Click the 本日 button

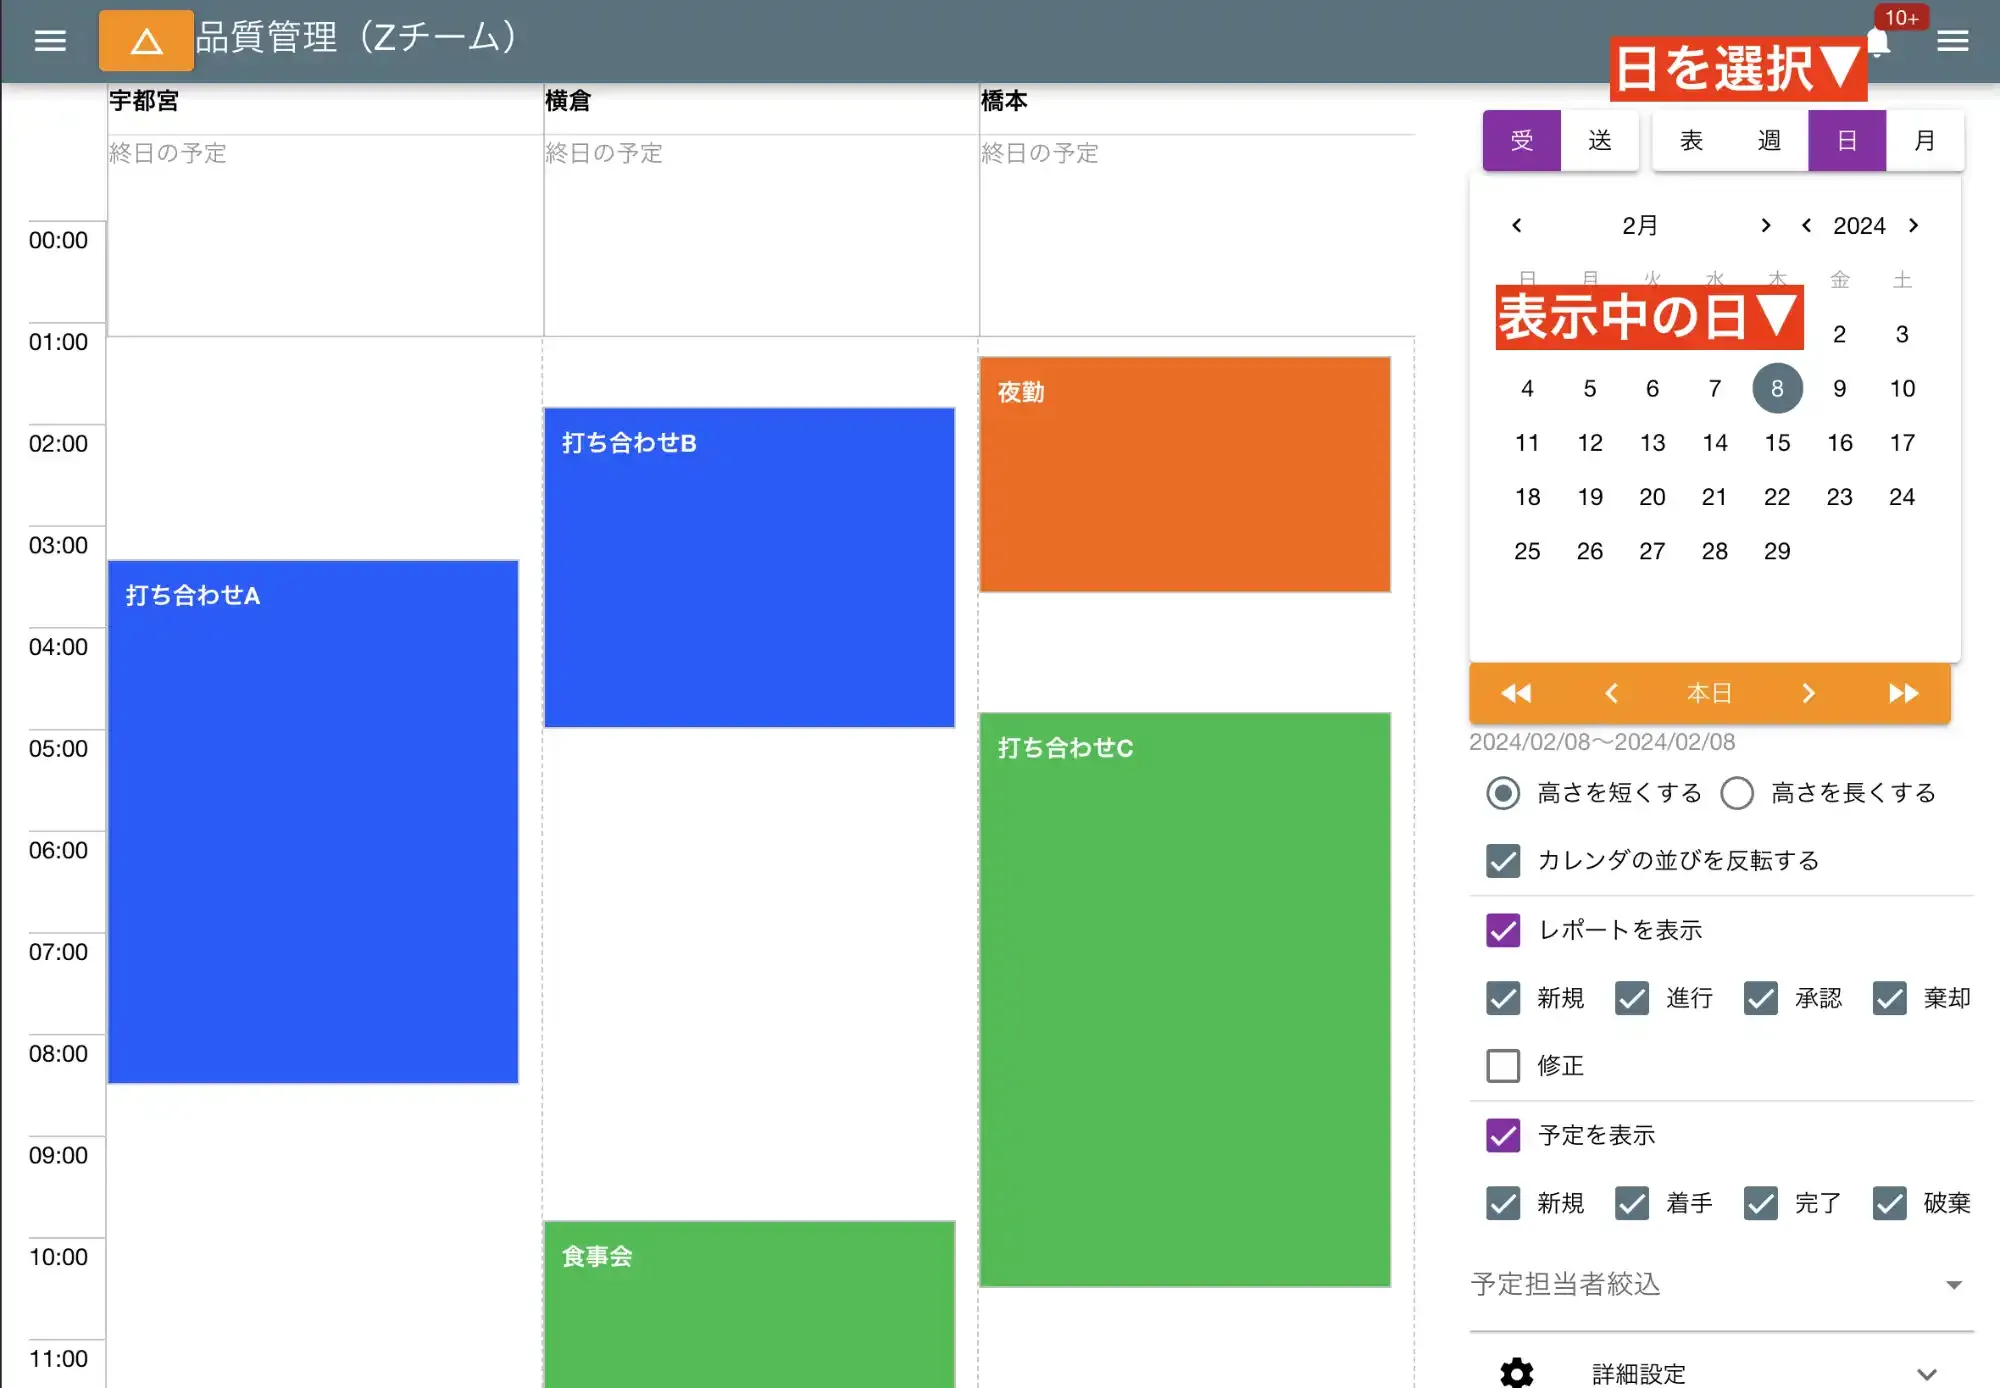1710,693
